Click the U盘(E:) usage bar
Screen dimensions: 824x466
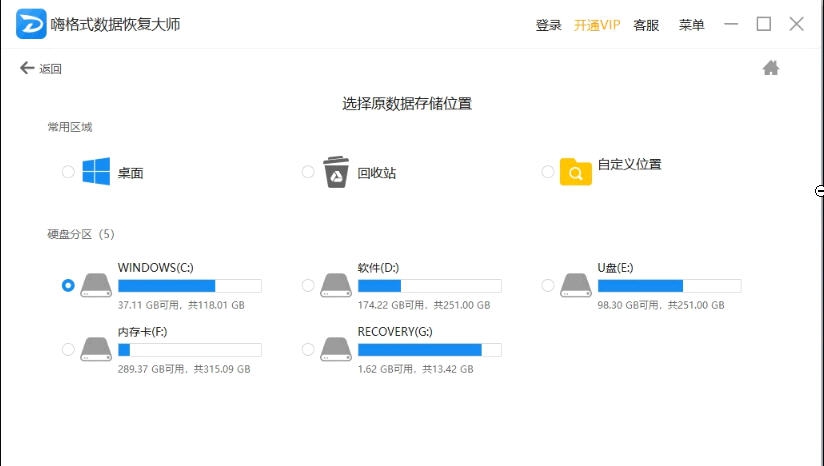coord(670,286)
